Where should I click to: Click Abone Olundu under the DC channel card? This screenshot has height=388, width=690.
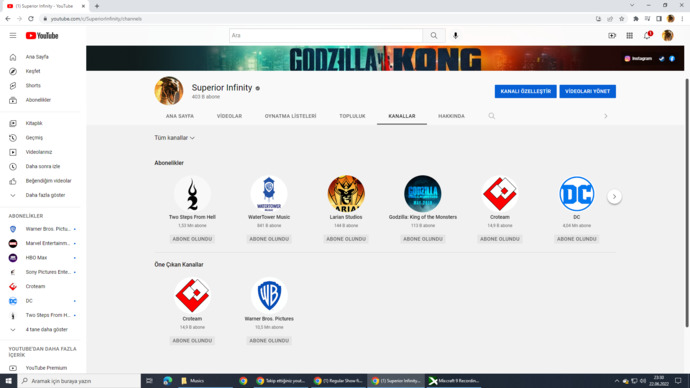coord(576,239)
